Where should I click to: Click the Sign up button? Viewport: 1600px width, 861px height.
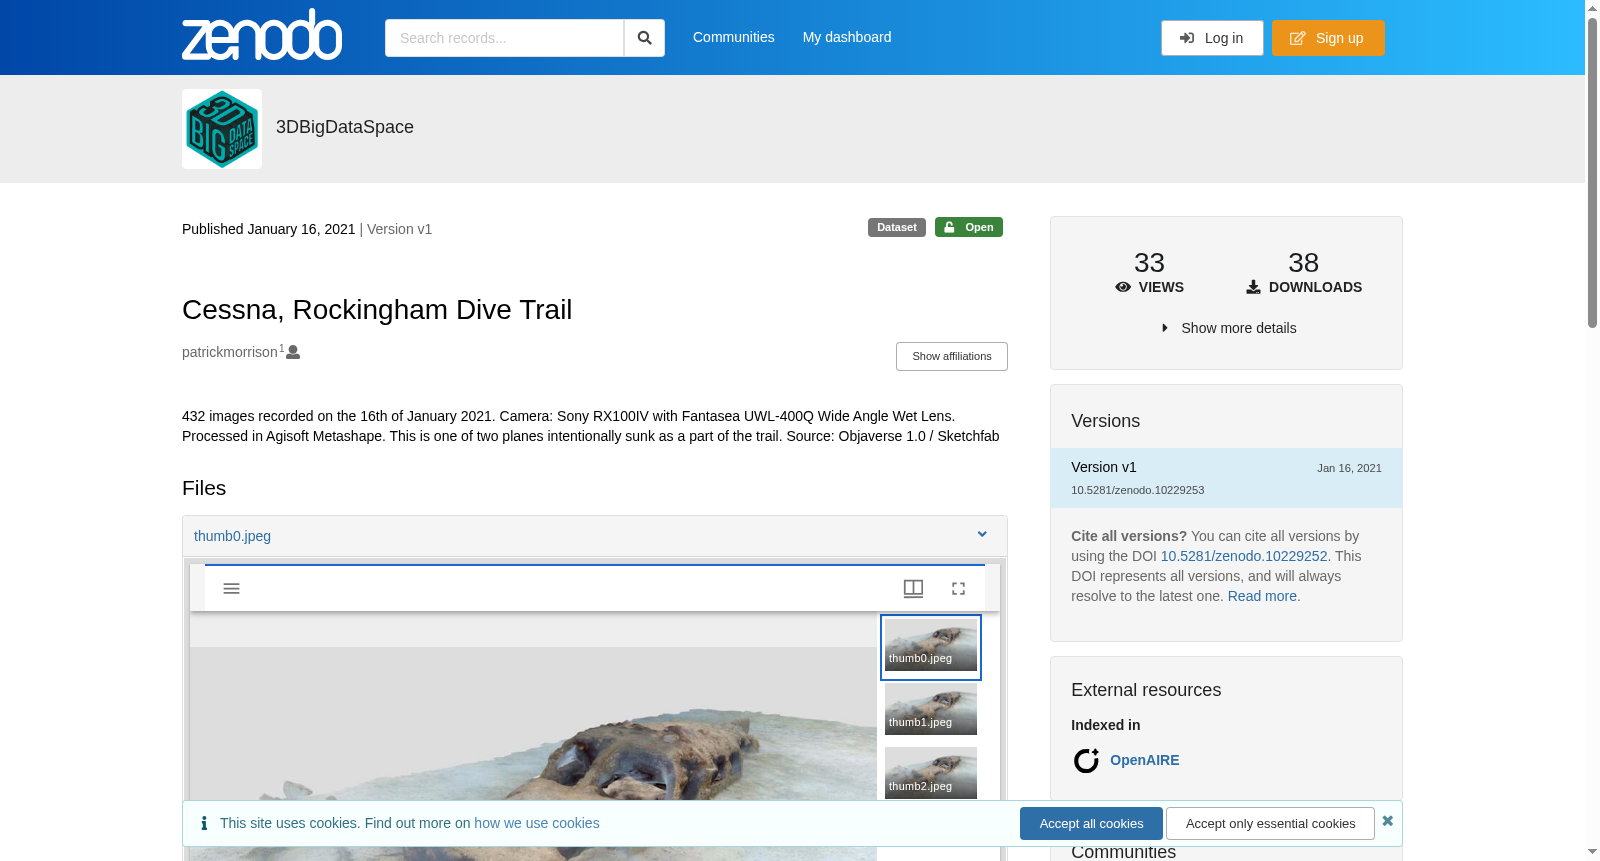(1328, 38)
